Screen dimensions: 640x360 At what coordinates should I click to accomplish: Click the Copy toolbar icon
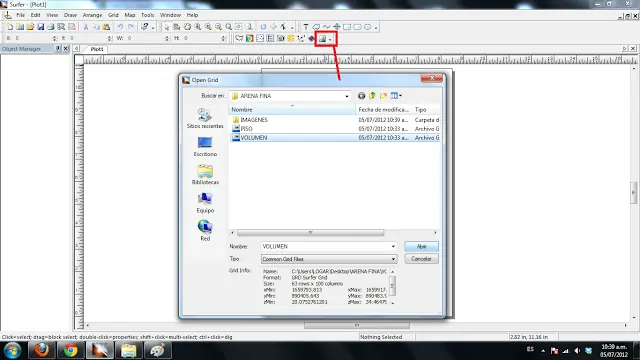(96, 27)
